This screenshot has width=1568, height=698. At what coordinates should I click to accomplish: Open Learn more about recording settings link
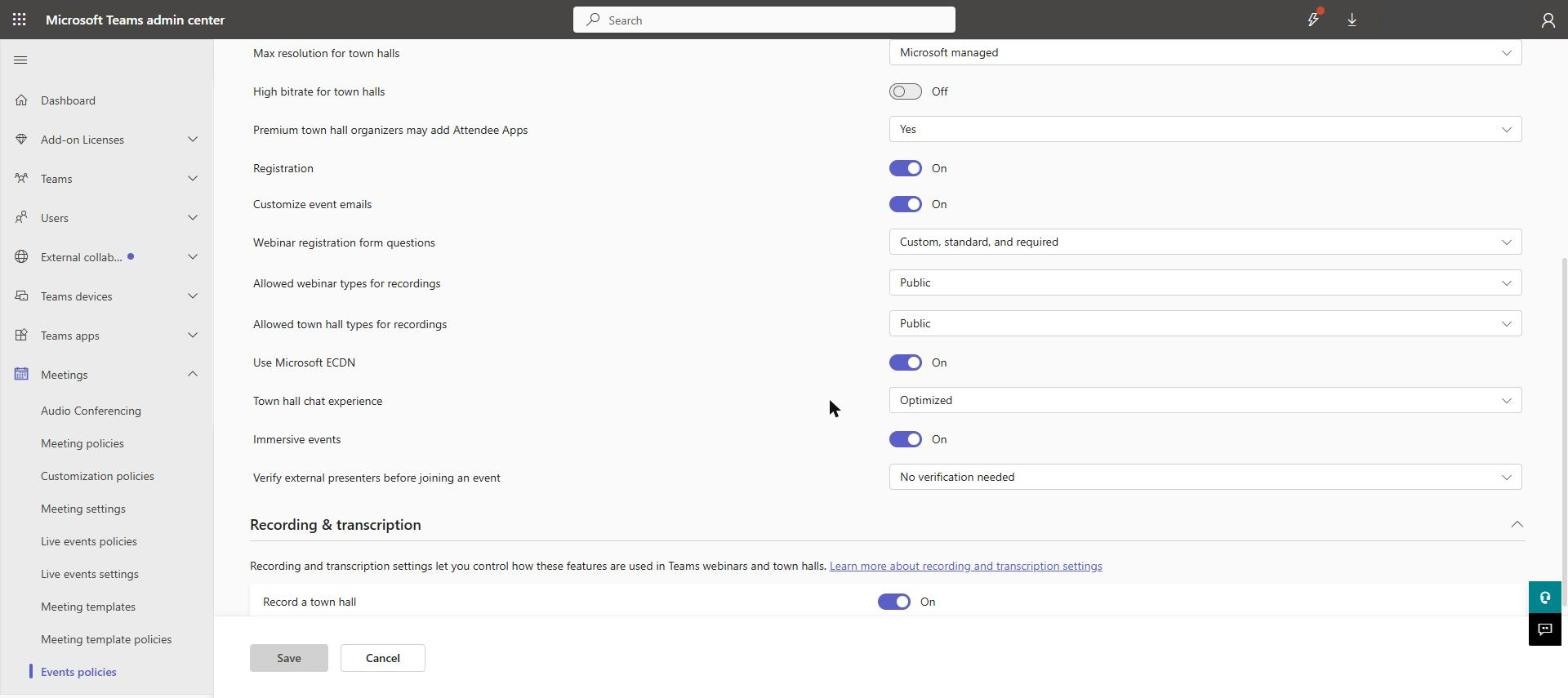point(966,566)
